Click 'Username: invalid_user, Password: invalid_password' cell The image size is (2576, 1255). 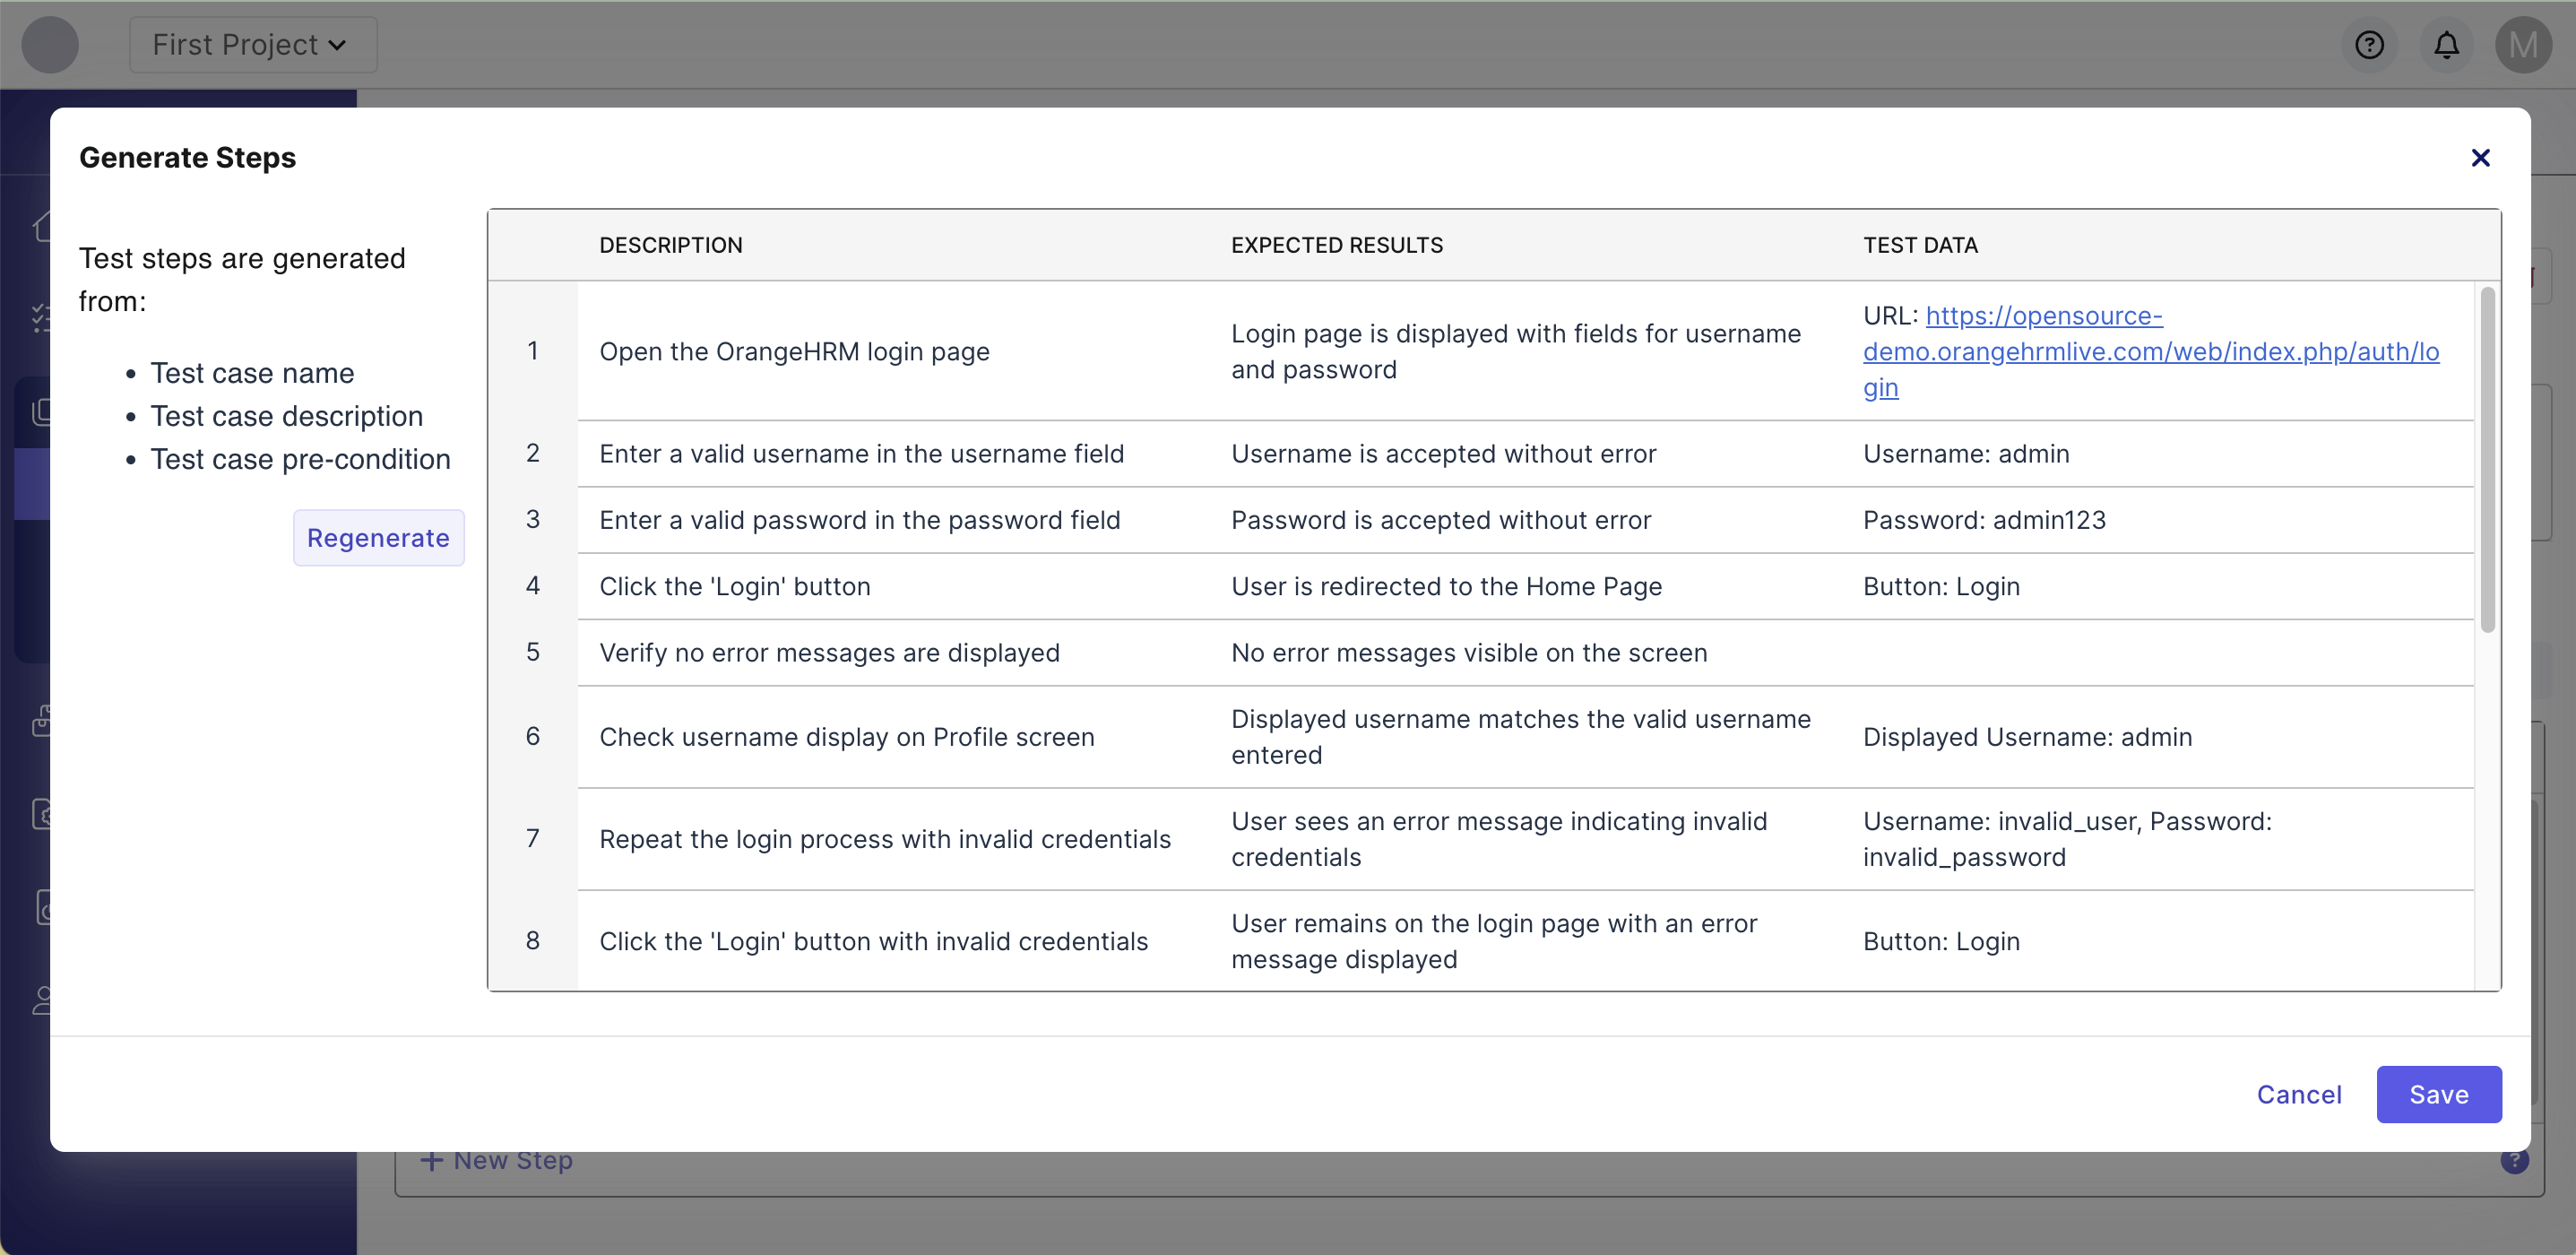pyautogui.click(x=2067, y=839)
